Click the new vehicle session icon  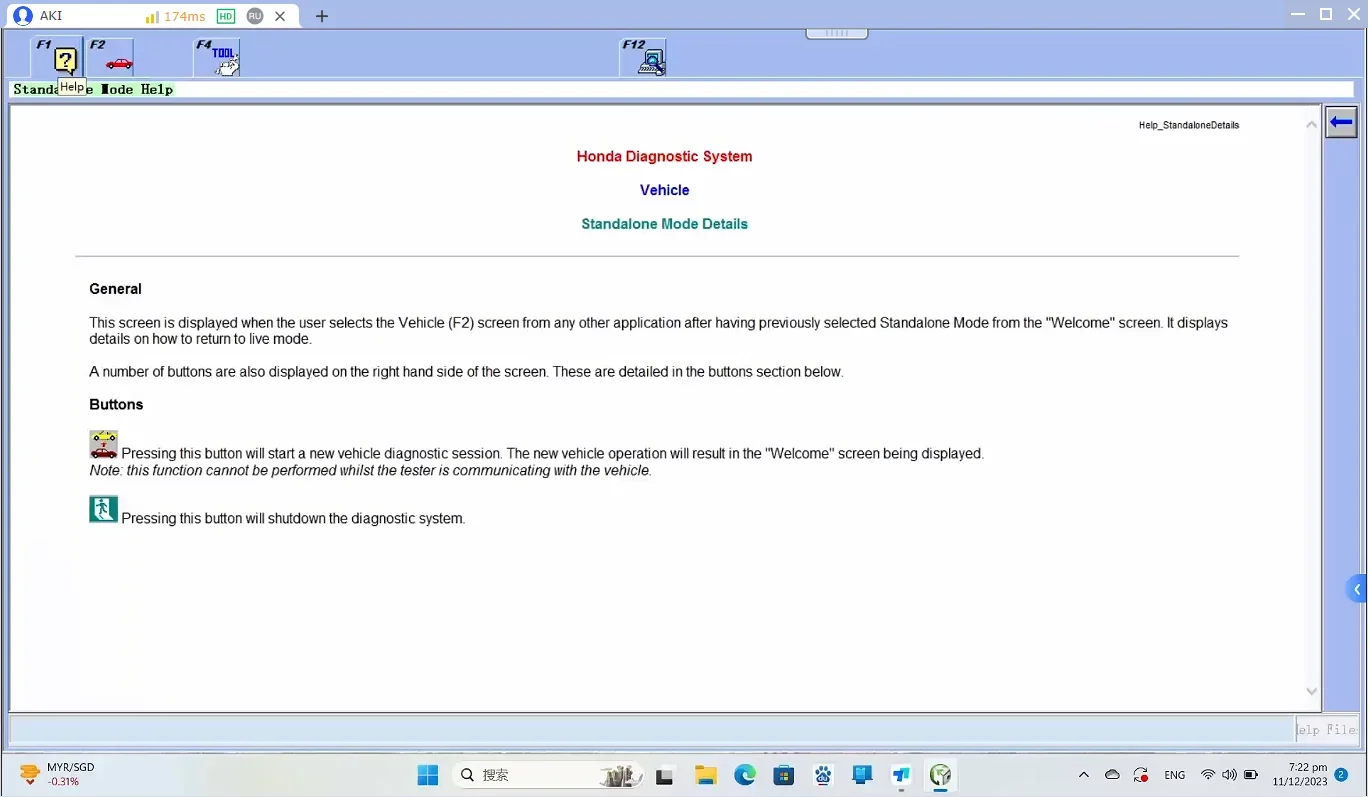[x=103, y=445]
